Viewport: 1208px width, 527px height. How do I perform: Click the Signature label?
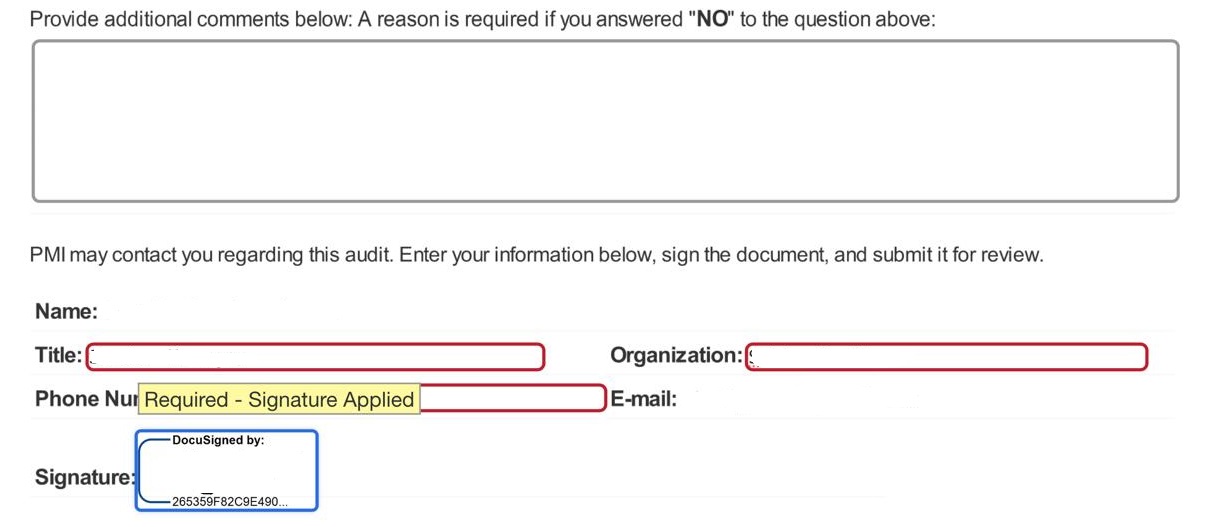pos(84,478)
